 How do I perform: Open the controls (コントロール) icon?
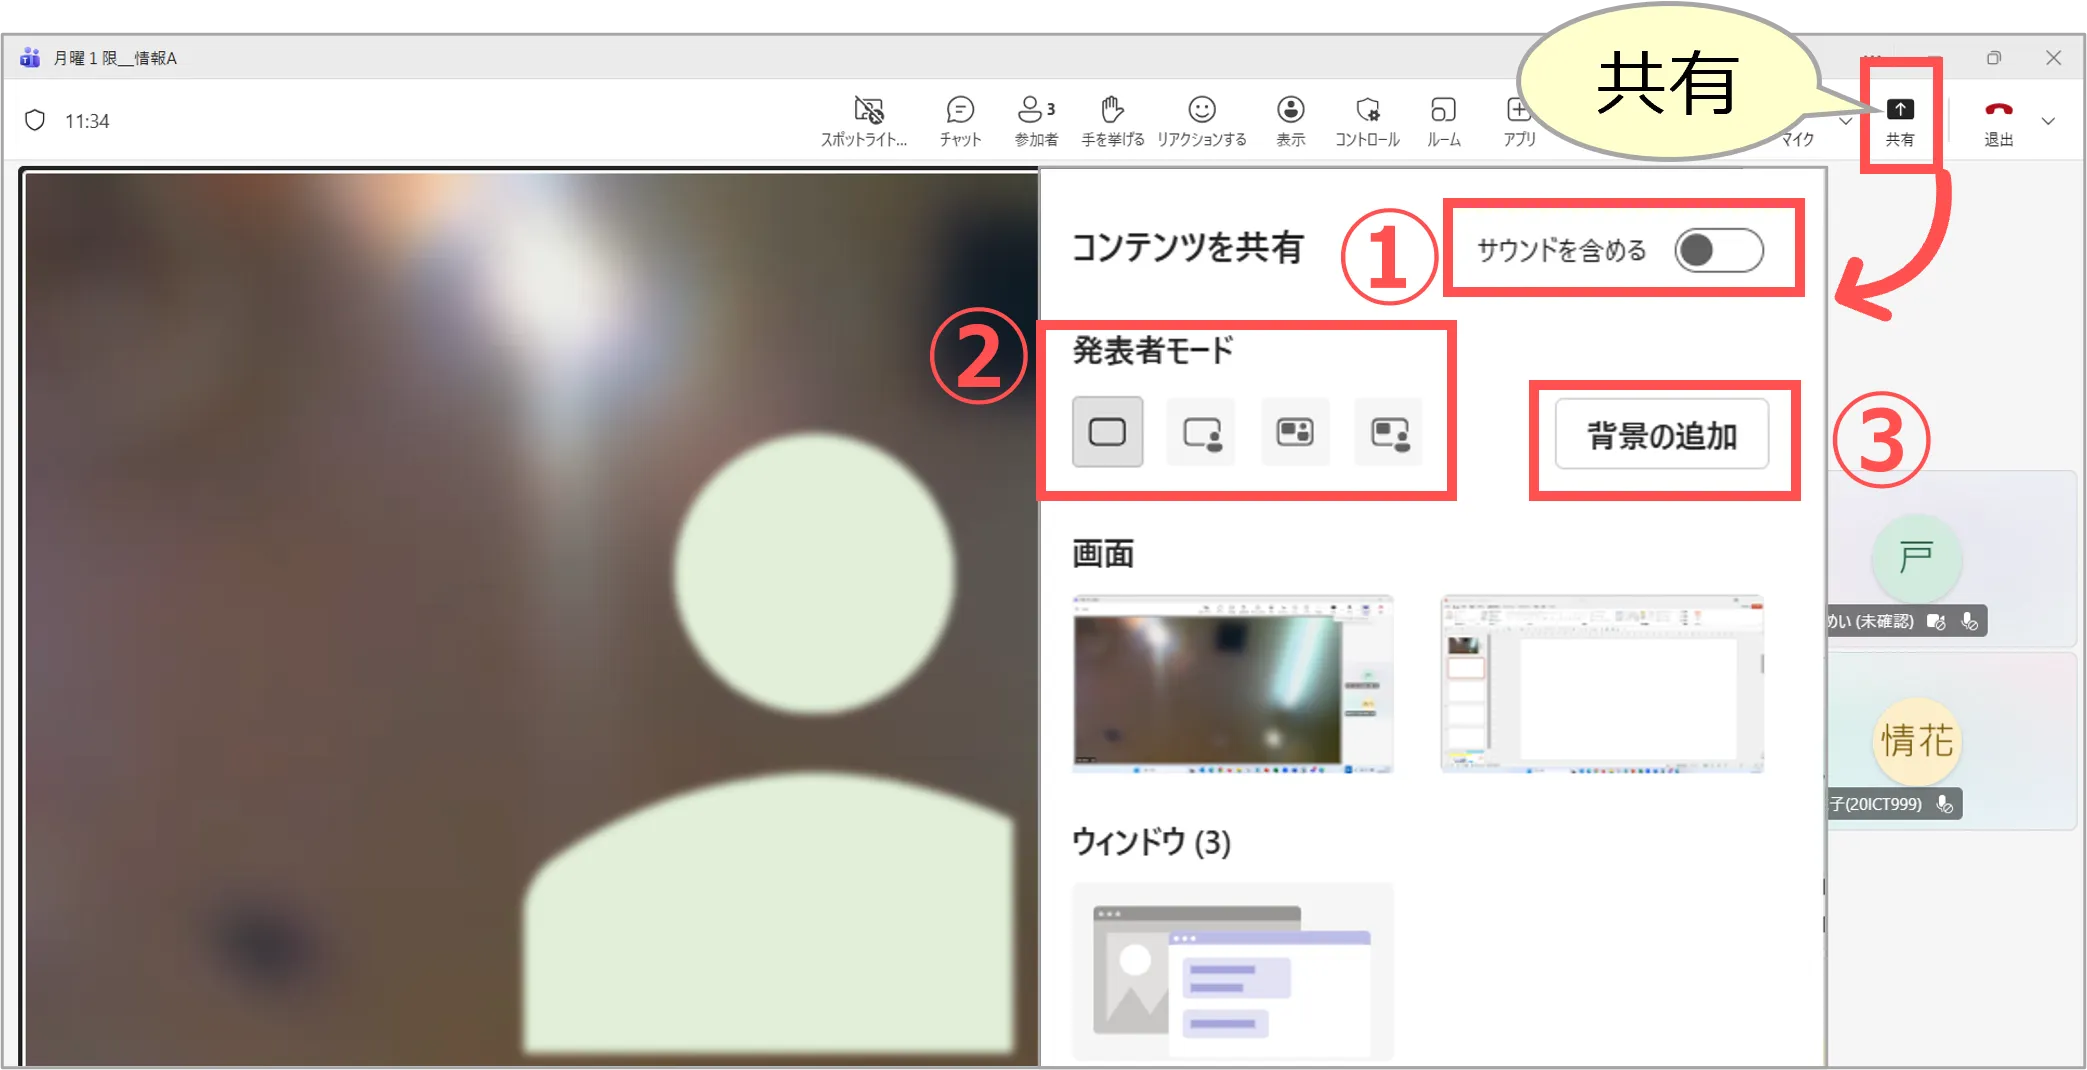pyautogui.click(x=1367, y=120)
